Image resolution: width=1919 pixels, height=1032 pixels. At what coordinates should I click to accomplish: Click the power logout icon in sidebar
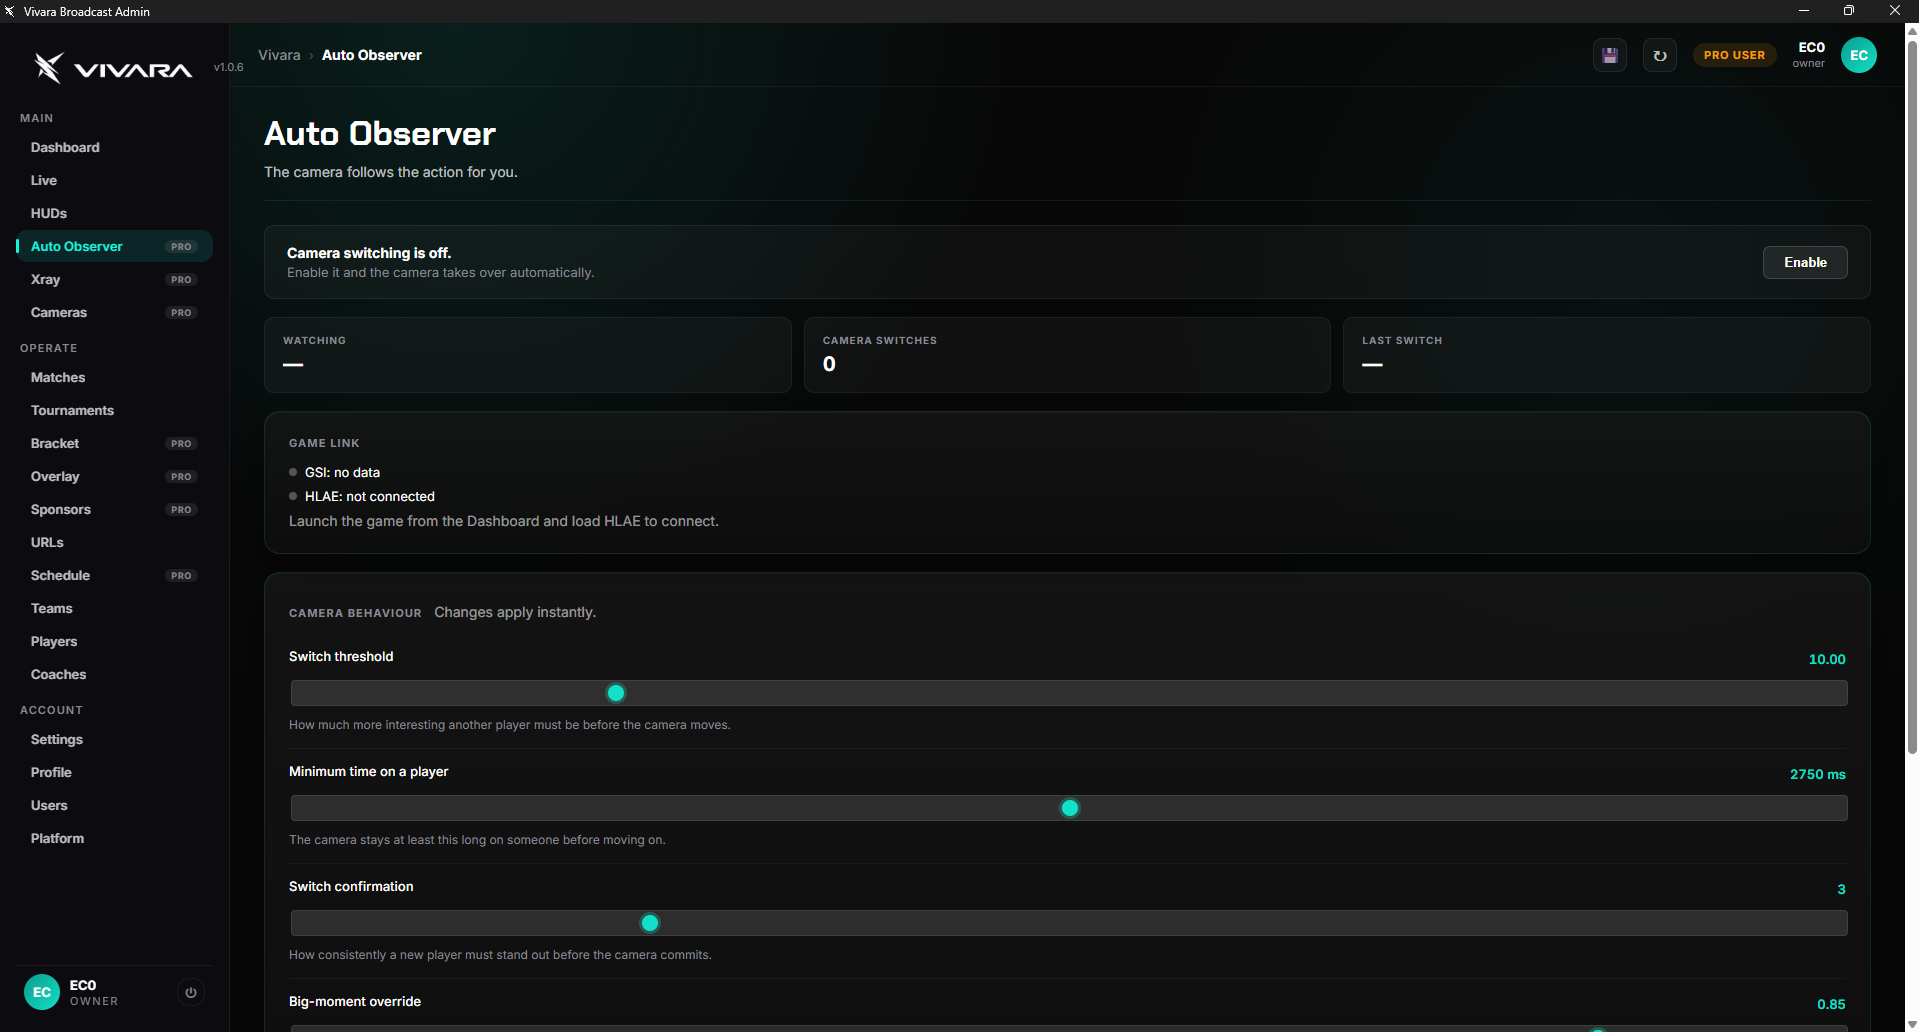click(191, 993)
